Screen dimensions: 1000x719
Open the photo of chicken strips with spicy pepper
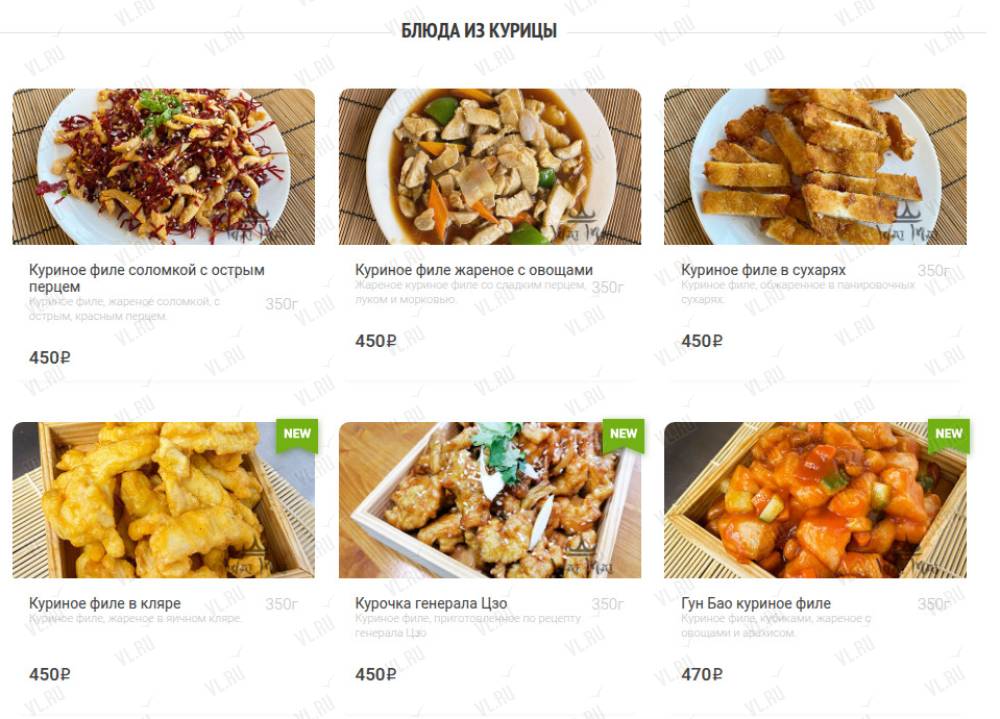[x=163, y=167]
